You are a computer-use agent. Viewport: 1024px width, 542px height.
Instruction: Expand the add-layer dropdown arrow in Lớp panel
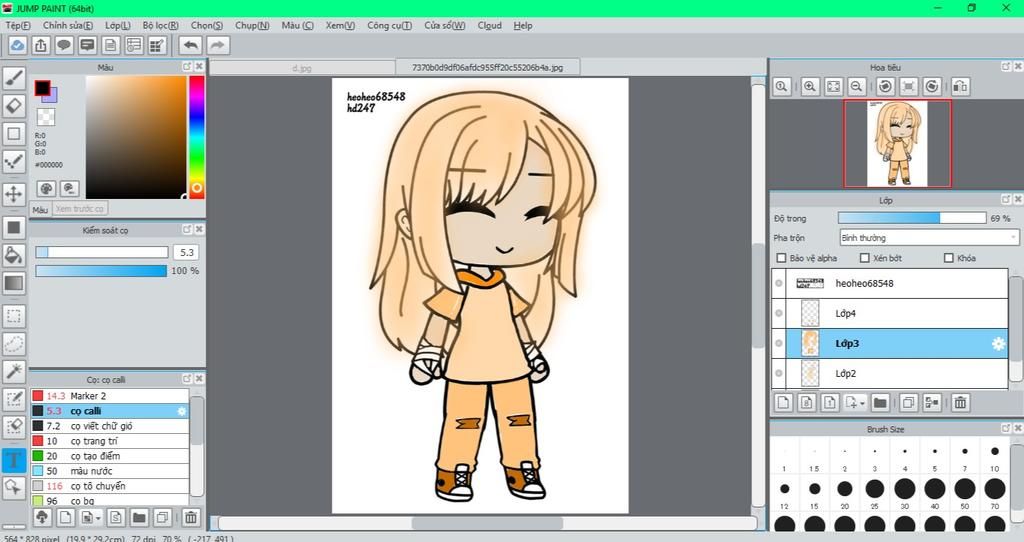click(861, 403)
